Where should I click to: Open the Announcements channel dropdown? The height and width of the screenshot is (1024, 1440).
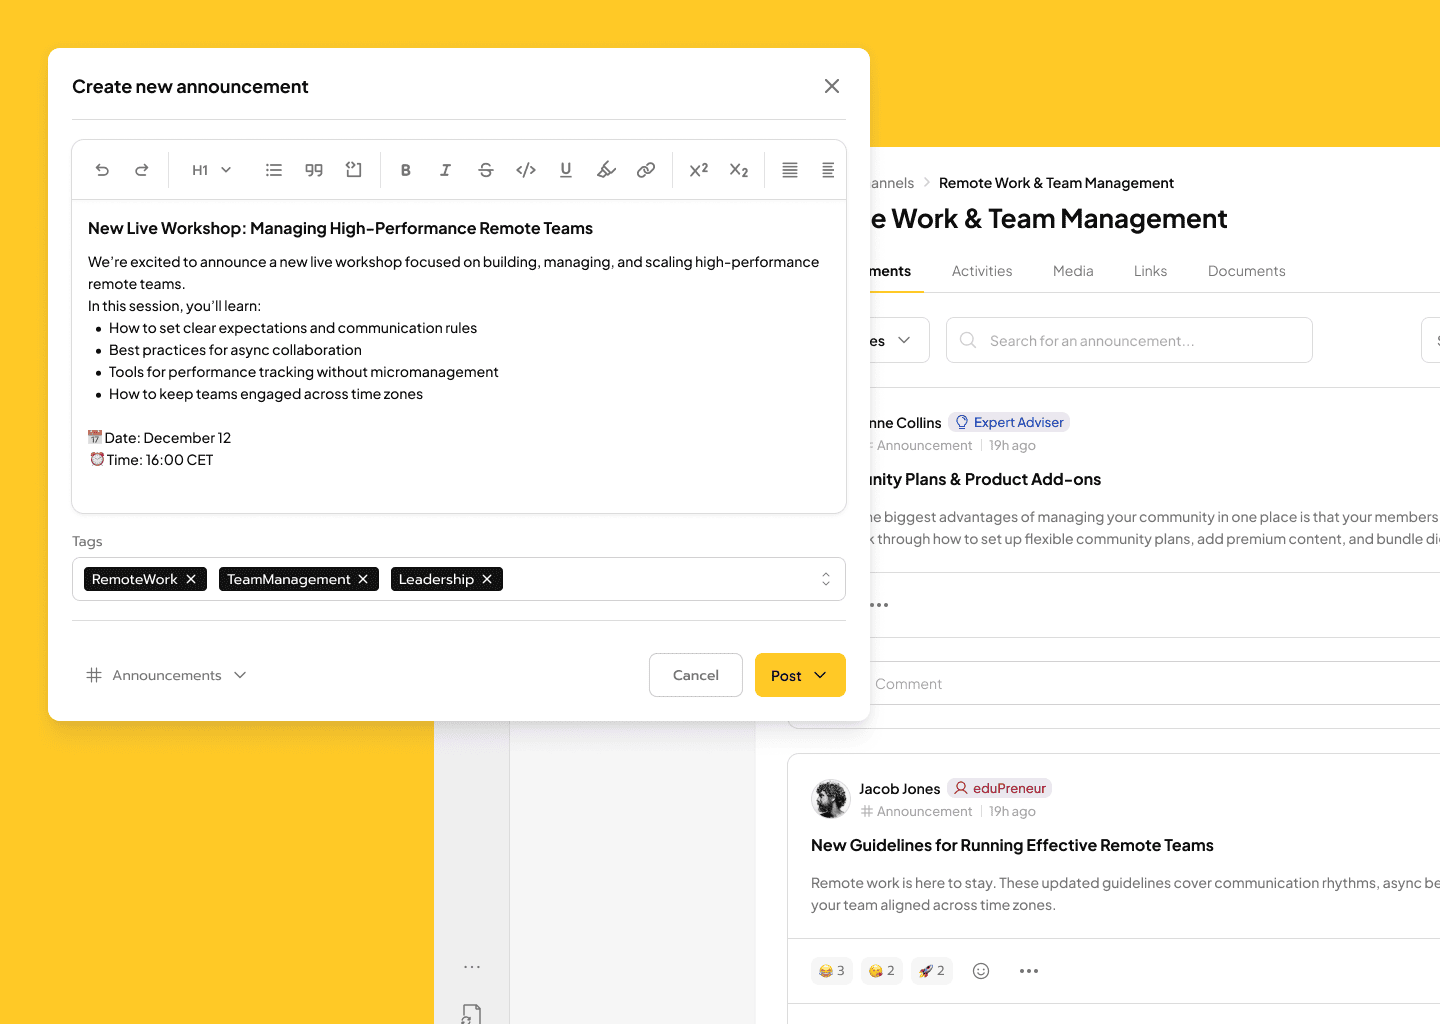pyautogui.click(x=167, y=675)
